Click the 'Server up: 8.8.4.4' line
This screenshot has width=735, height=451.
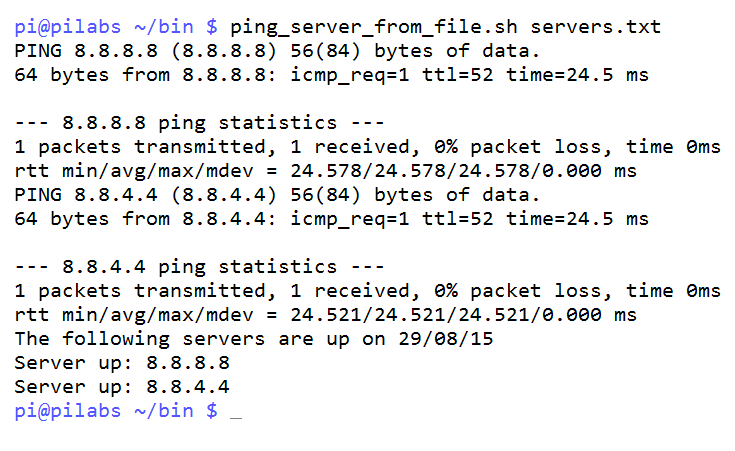[122, 386]
